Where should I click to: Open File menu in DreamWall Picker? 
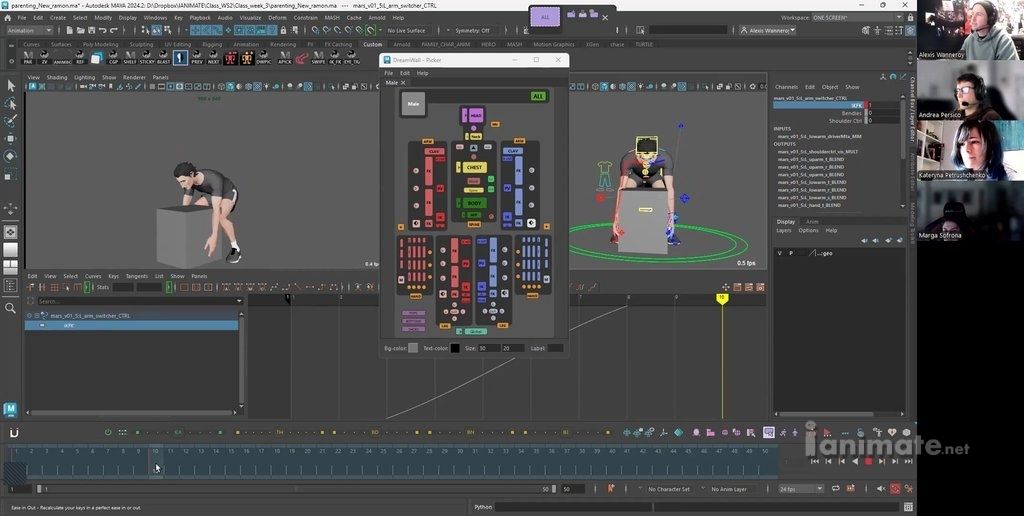(x=389, y=73)
